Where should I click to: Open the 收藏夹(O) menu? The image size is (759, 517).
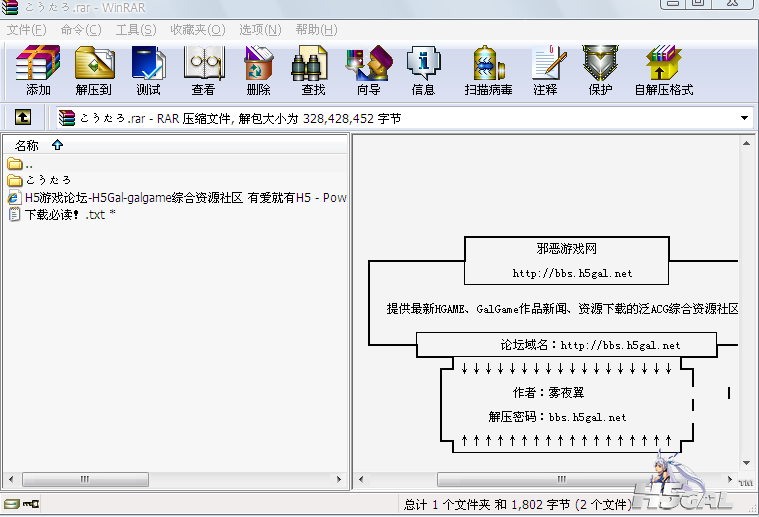tap(197, 30)
